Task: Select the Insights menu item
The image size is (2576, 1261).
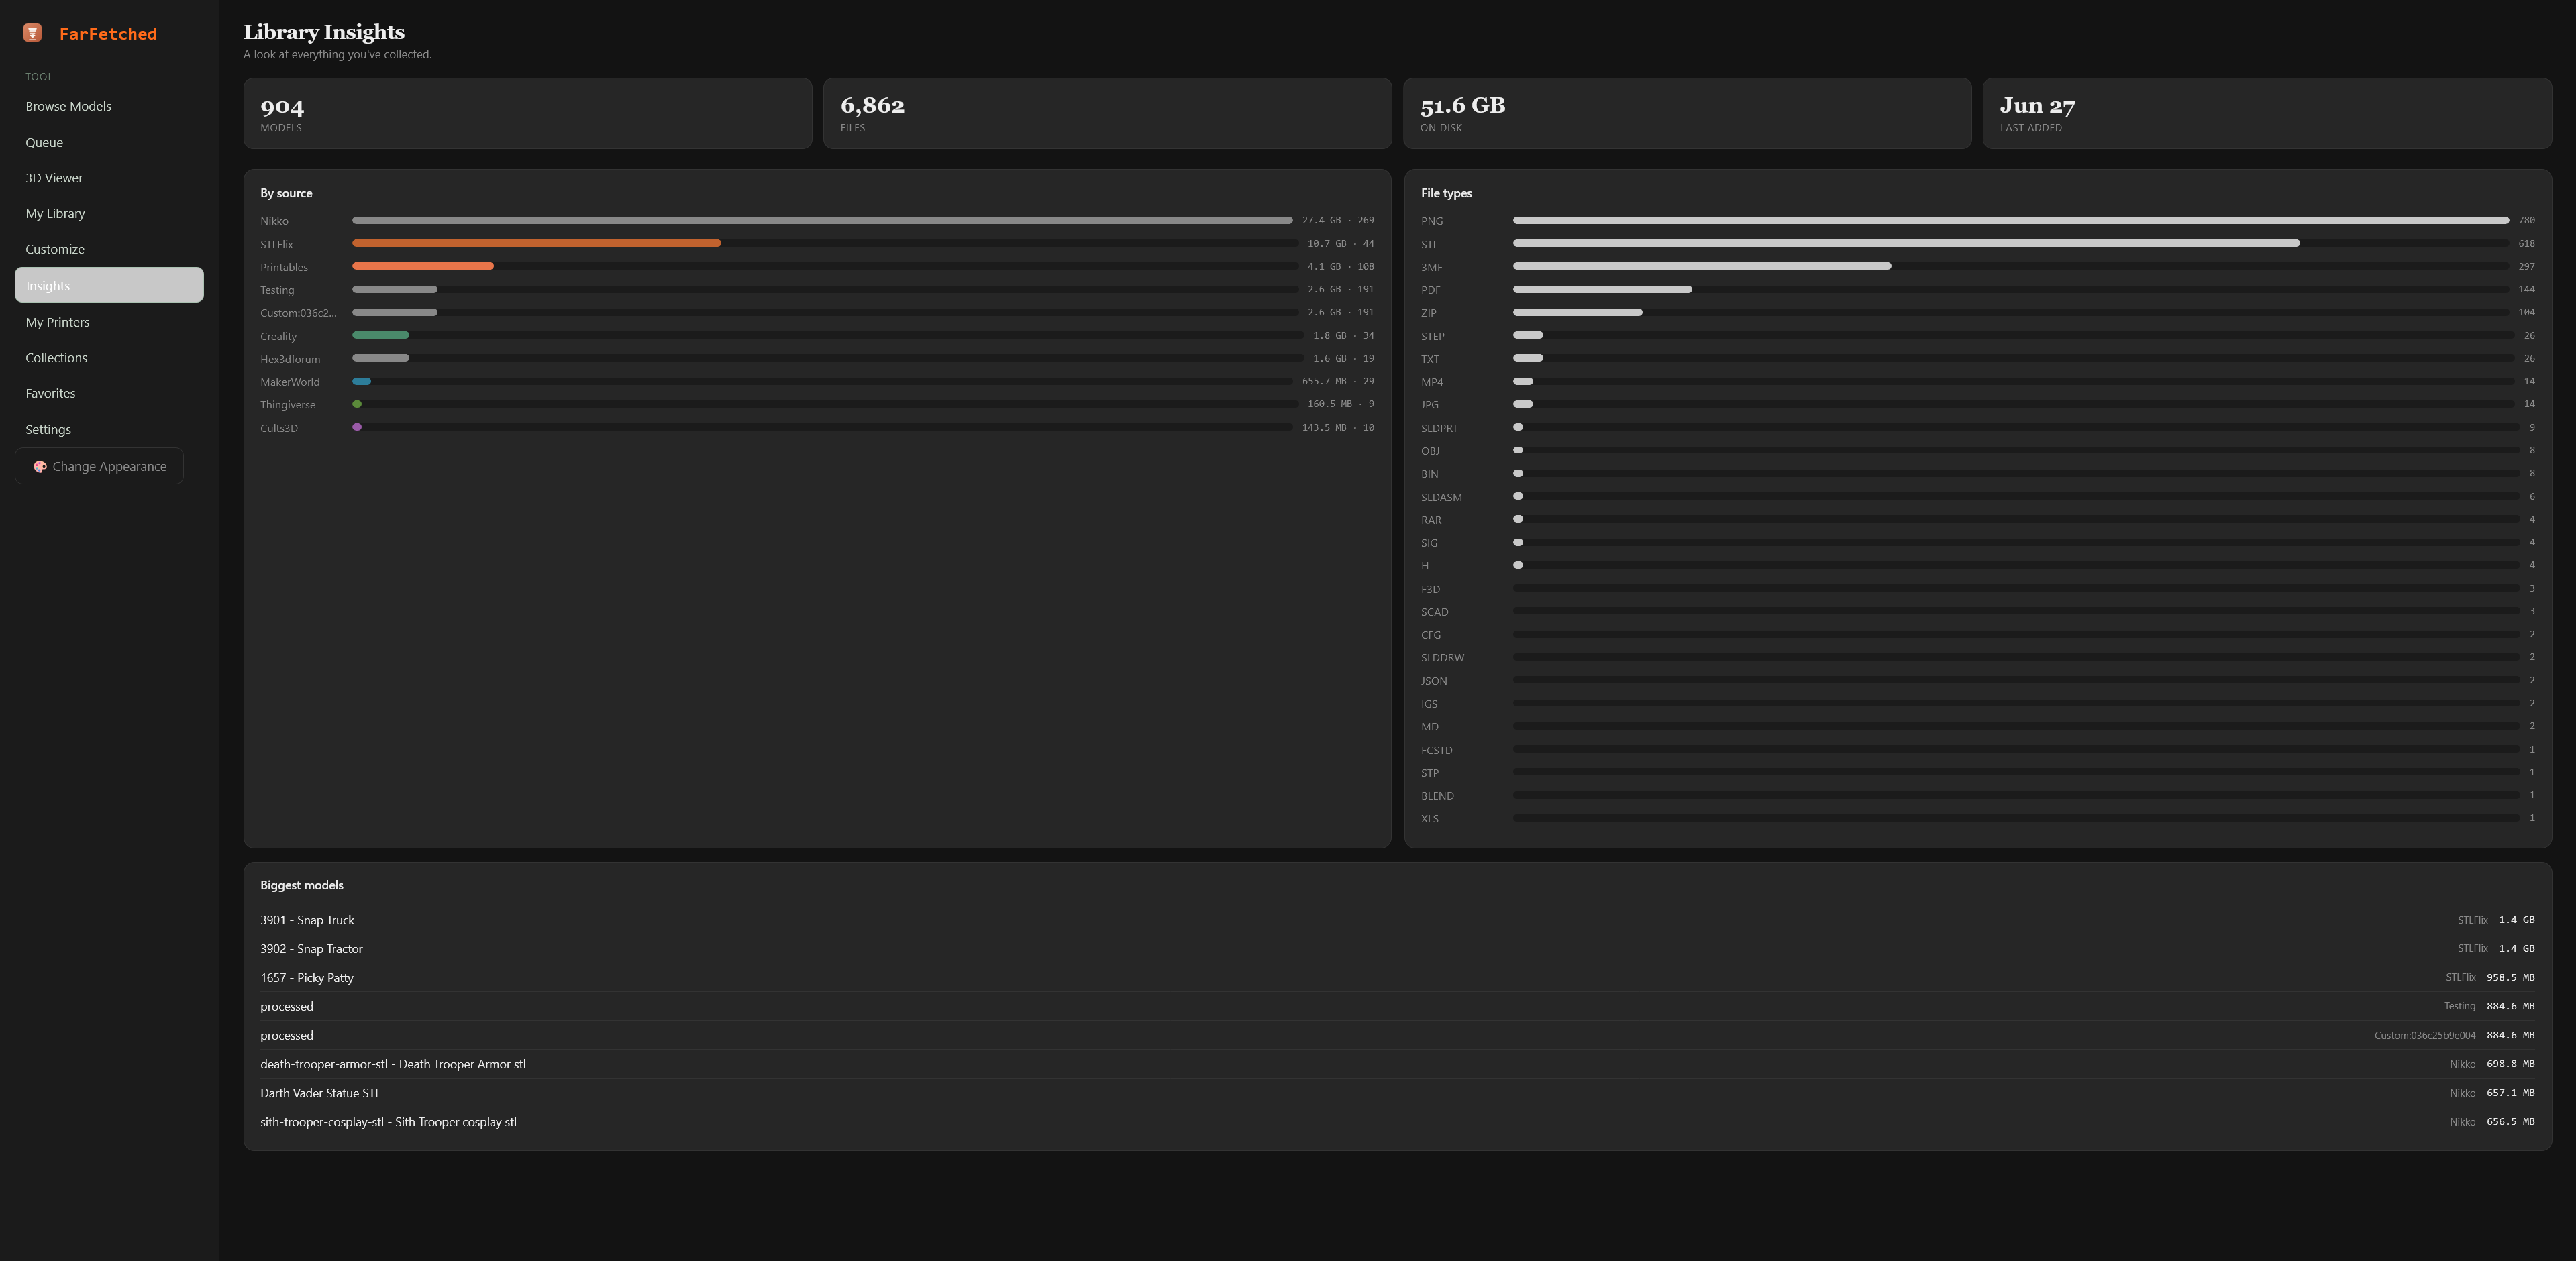Action: pyautogui.click(x=109, y=285)
